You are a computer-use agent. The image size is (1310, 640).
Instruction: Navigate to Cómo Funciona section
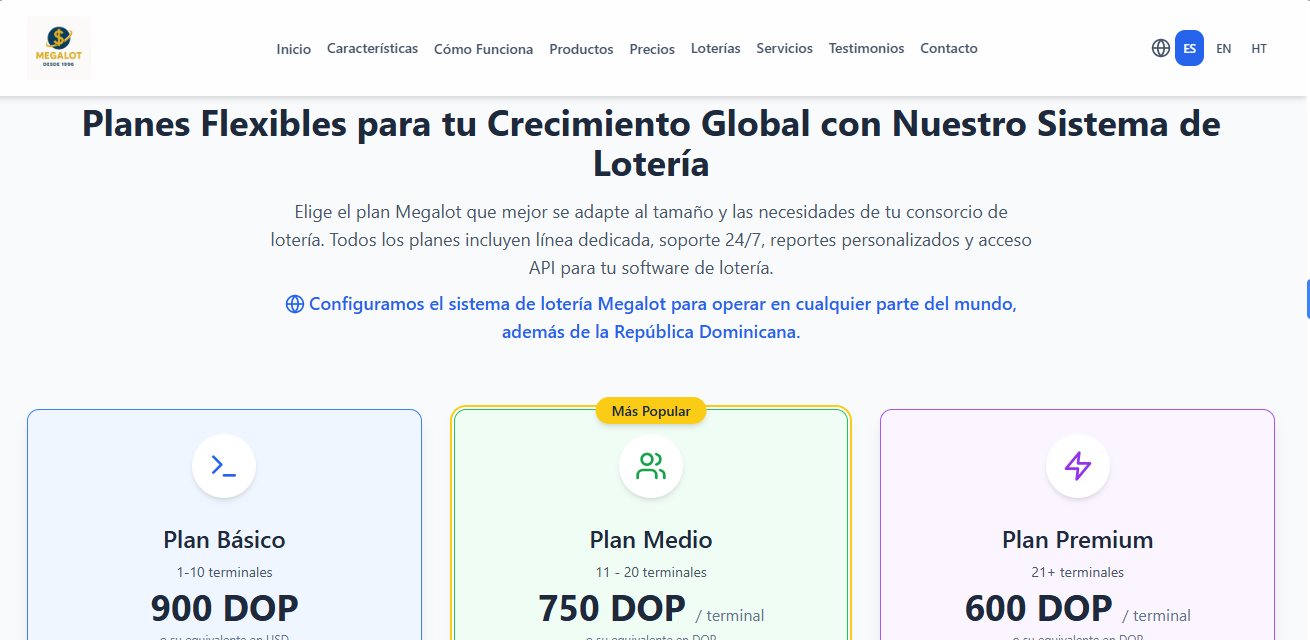click(483, 49)
